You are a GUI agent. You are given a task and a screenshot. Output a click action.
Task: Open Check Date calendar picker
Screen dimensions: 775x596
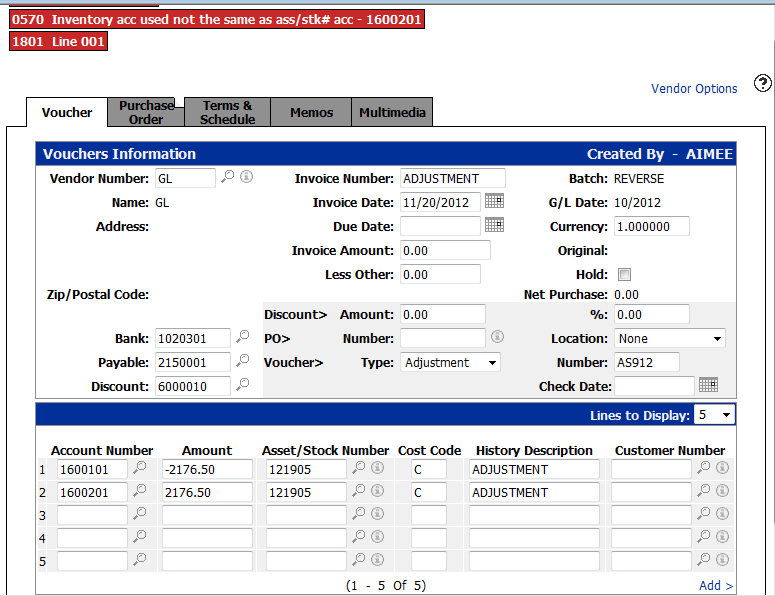(x=708, y=385)
